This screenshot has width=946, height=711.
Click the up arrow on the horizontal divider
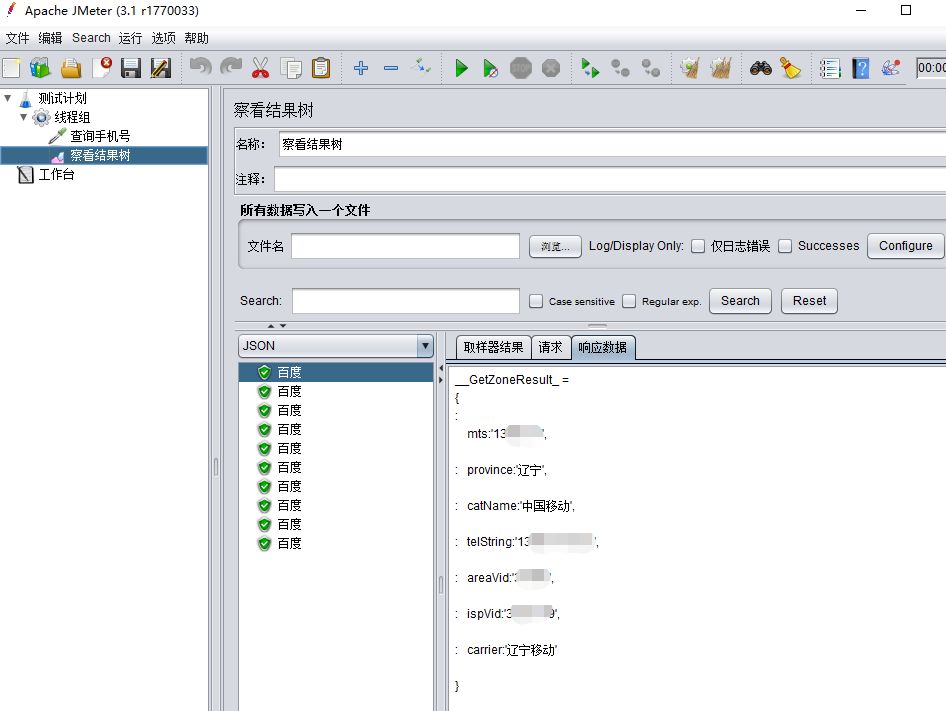click(x=271, y=326)
